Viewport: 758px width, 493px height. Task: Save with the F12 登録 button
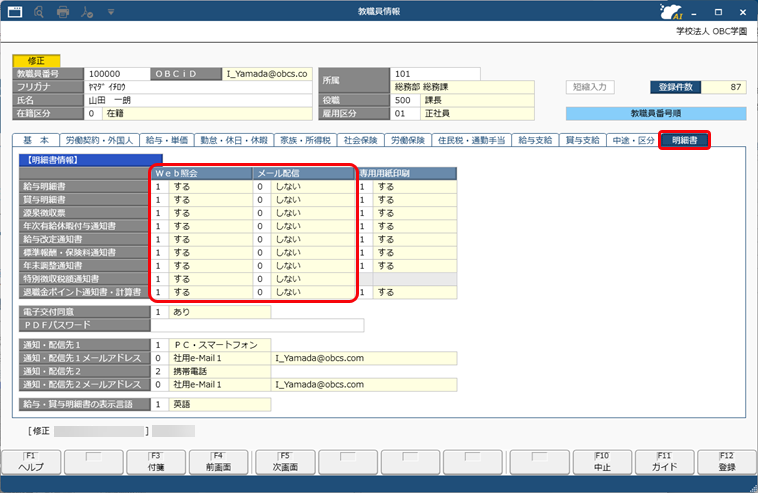click(x=727, y=462)
